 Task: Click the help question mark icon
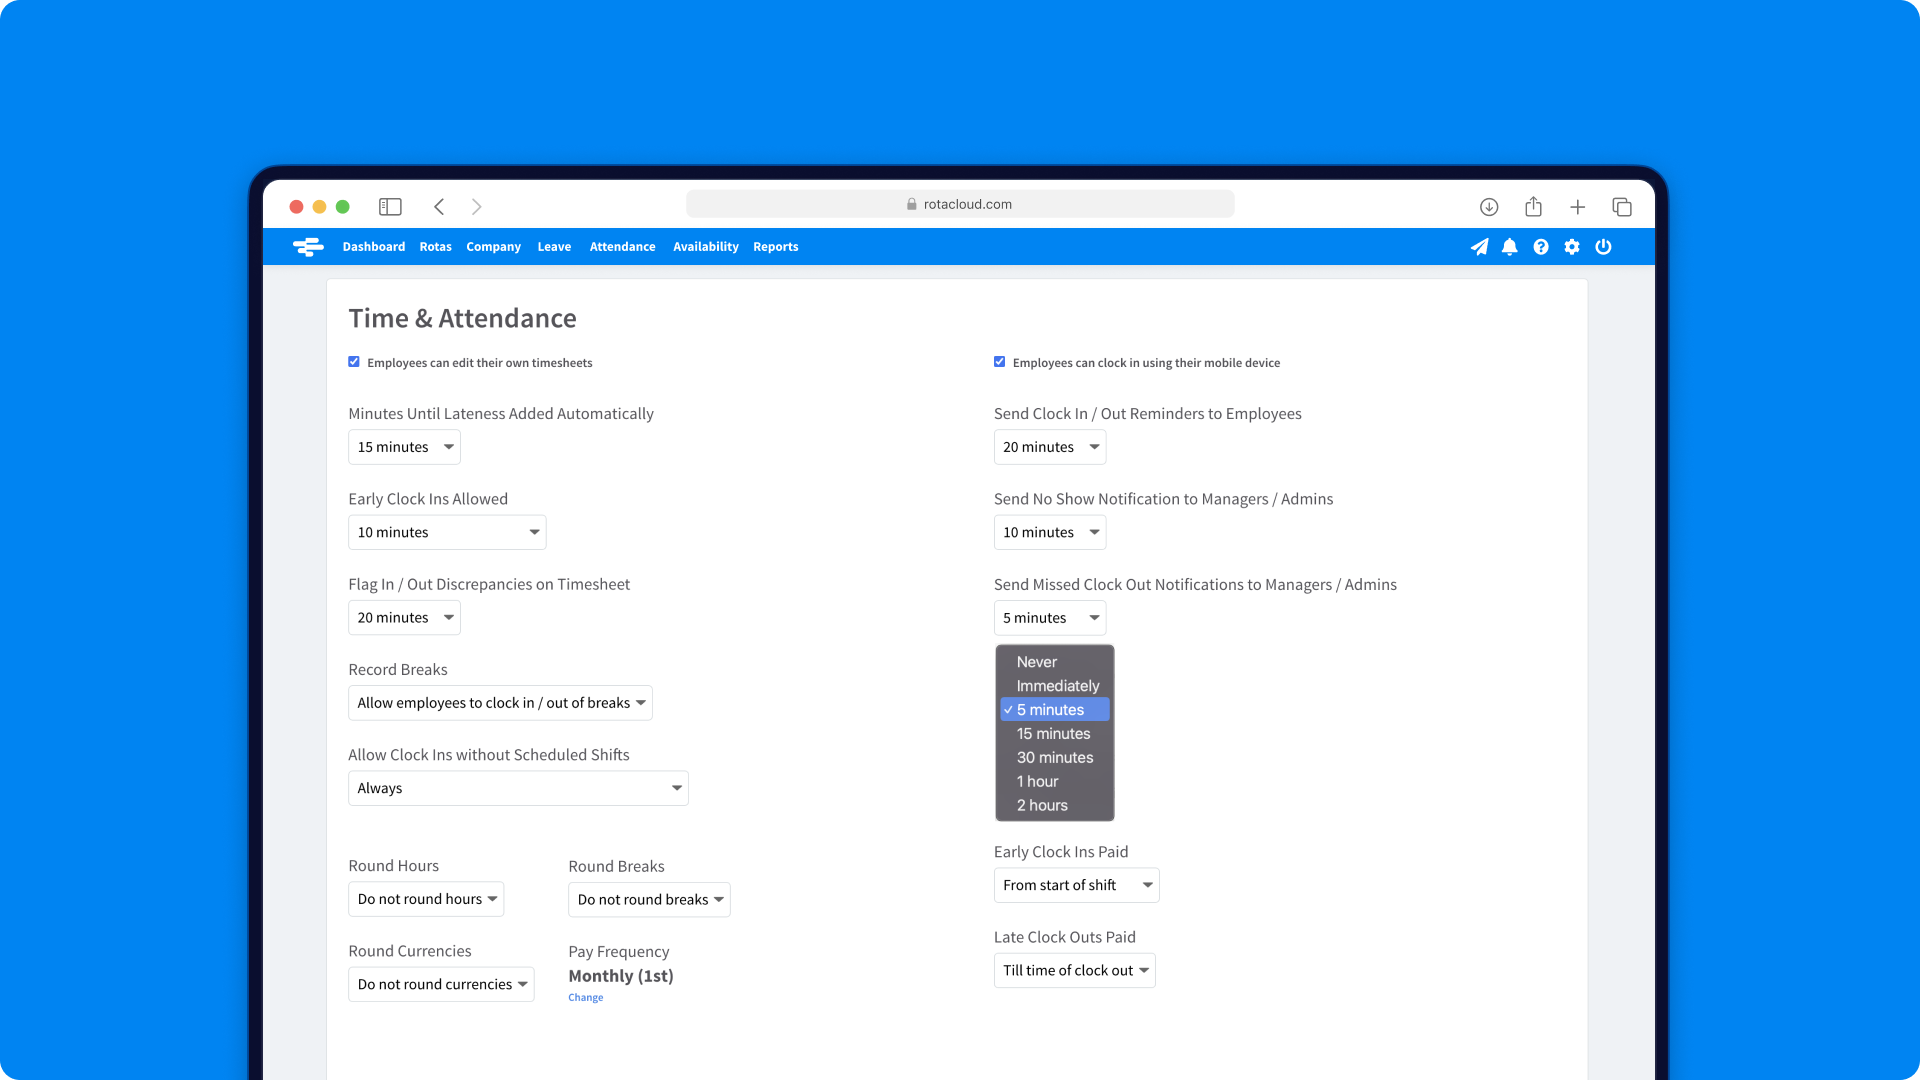[1542, 247]
